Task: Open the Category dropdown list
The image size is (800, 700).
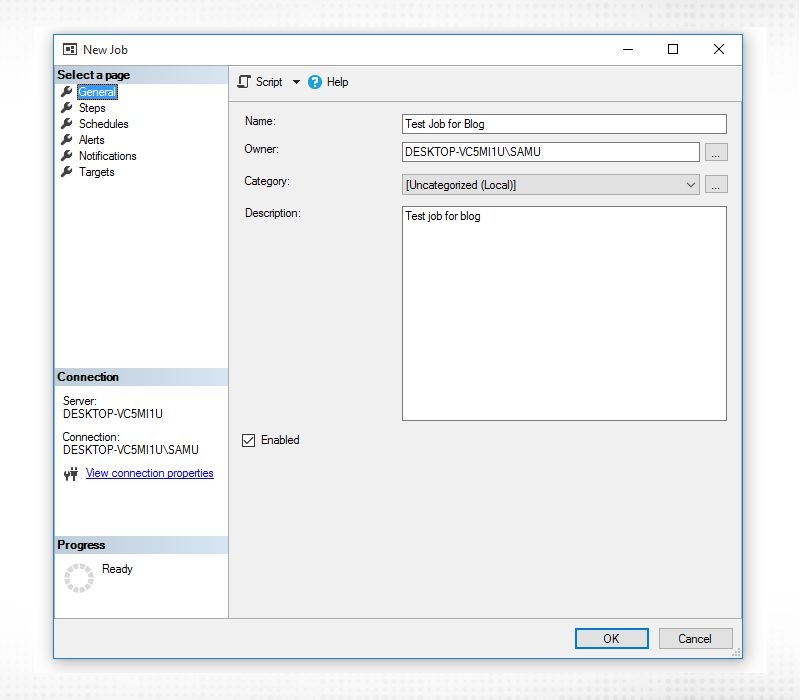Action: 692,184
